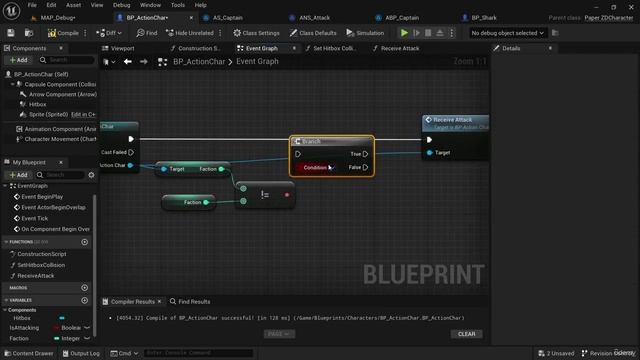The image size is (640, 360).
Task: Click the Stop playback button
Action: click(x=428, y=33)
